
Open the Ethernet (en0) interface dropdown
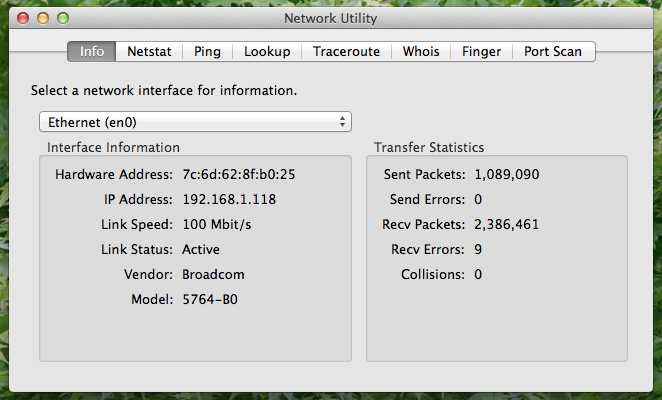(195, 122)
